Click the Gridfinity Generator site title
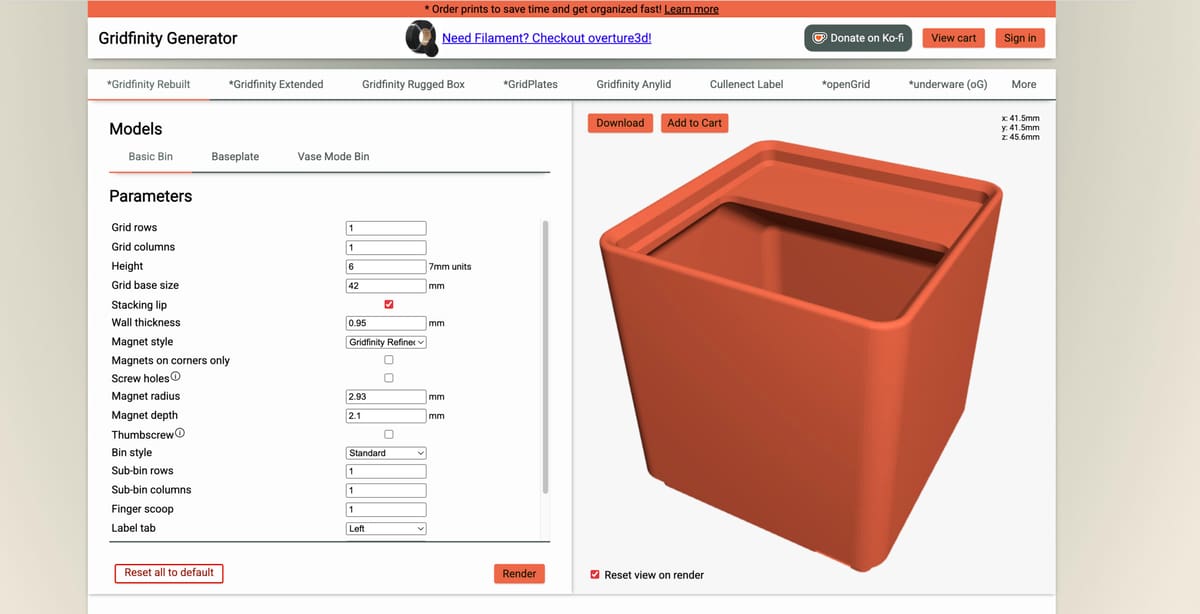Screen dimensions: 1200x614 click(168, 38)
